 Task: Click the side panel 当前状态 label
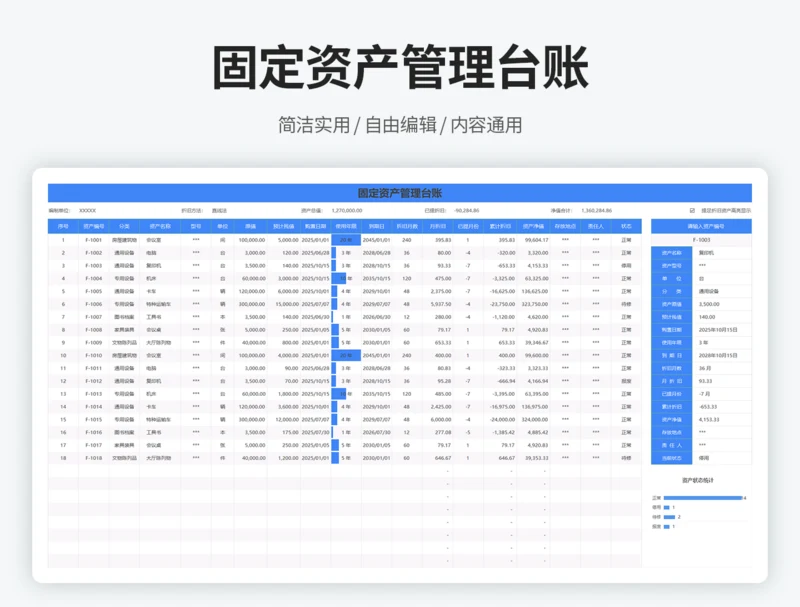click(671, 458)
